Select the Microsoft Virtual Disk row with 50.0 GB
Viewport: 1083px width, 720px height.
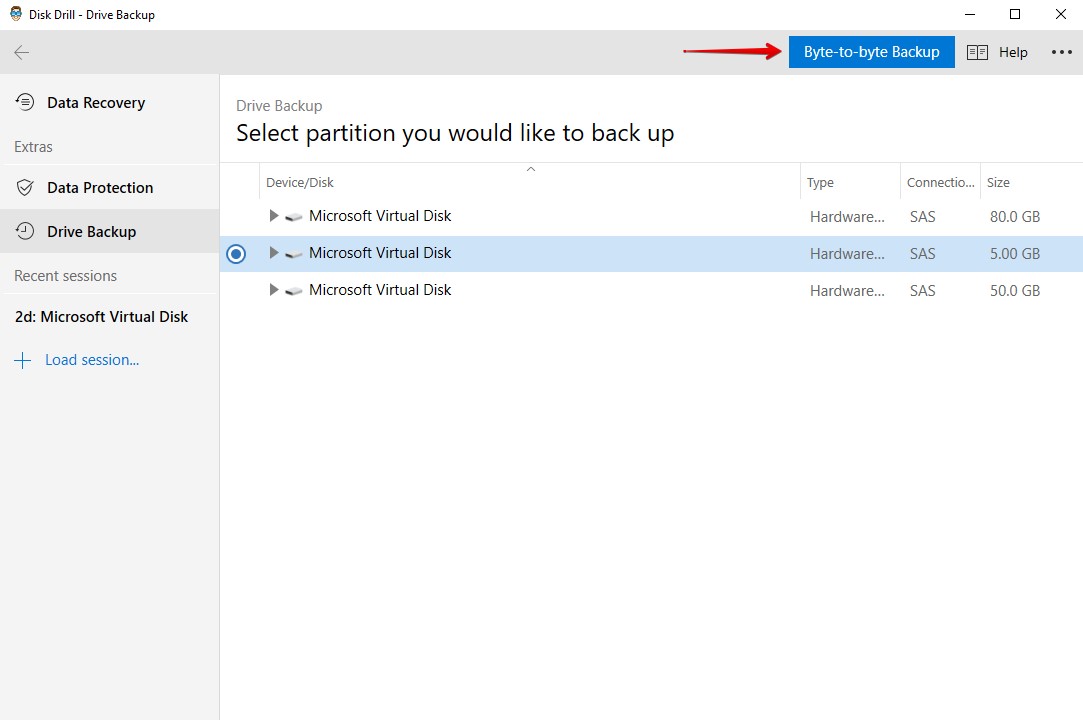(x=651, y=290)
